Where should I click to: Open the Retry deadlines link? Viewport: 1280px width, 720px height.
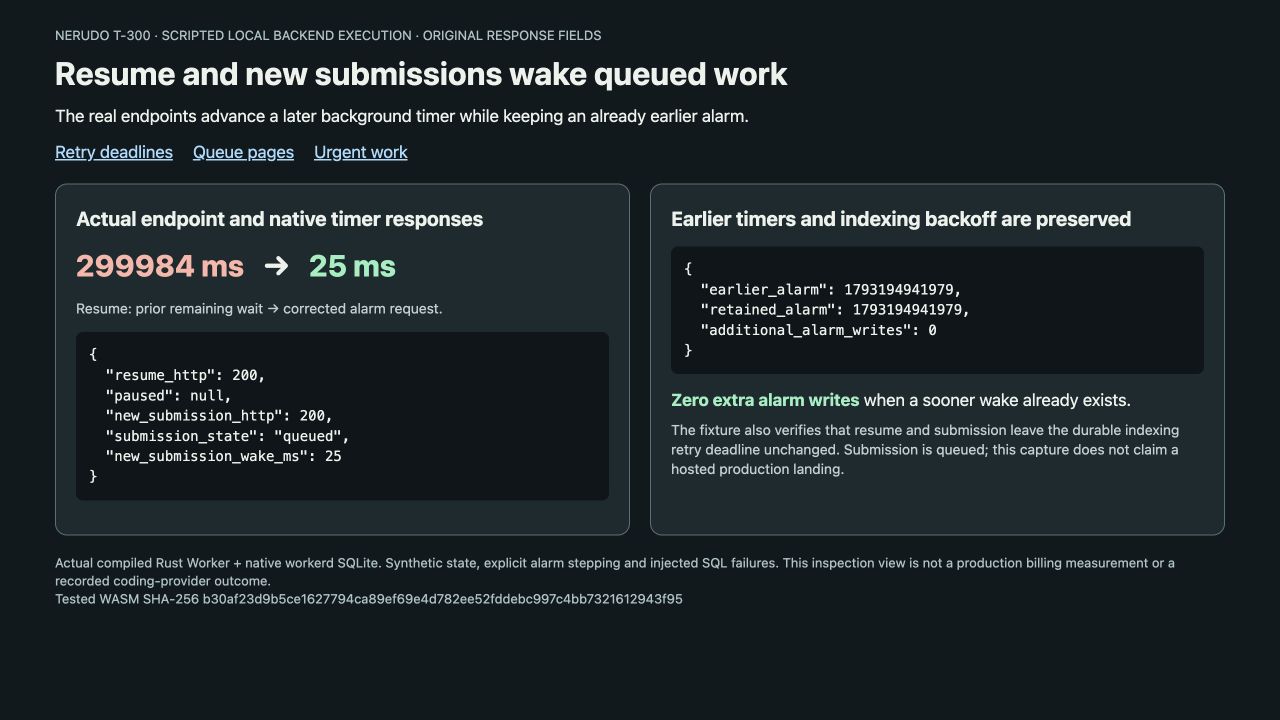point(114,152)
